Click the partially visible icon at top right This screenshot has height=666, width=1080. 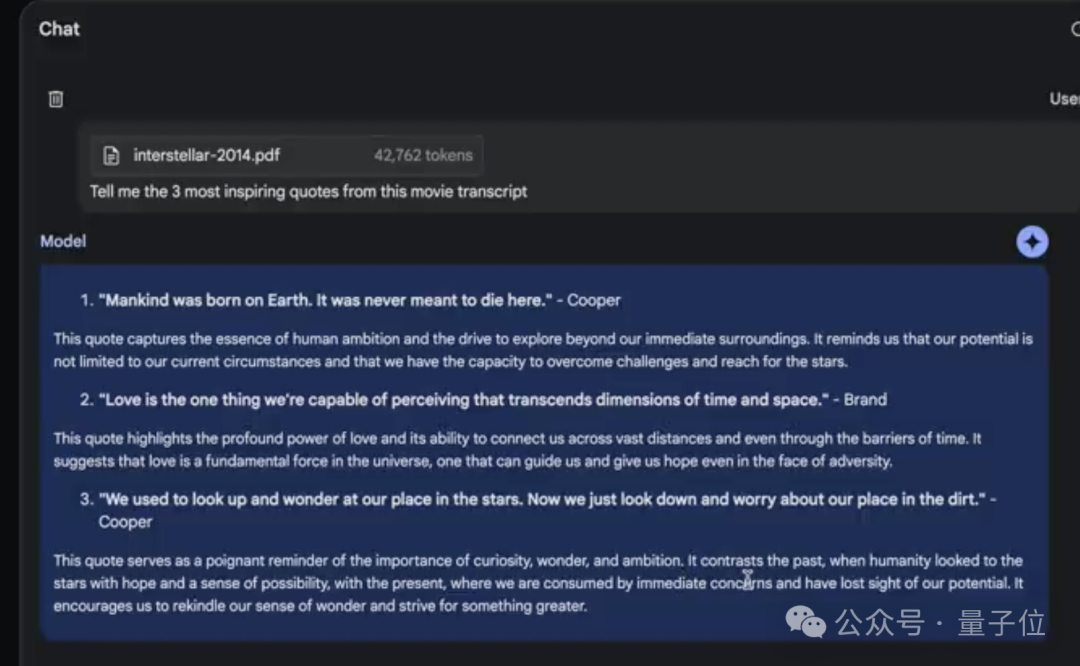[1074, 29]
